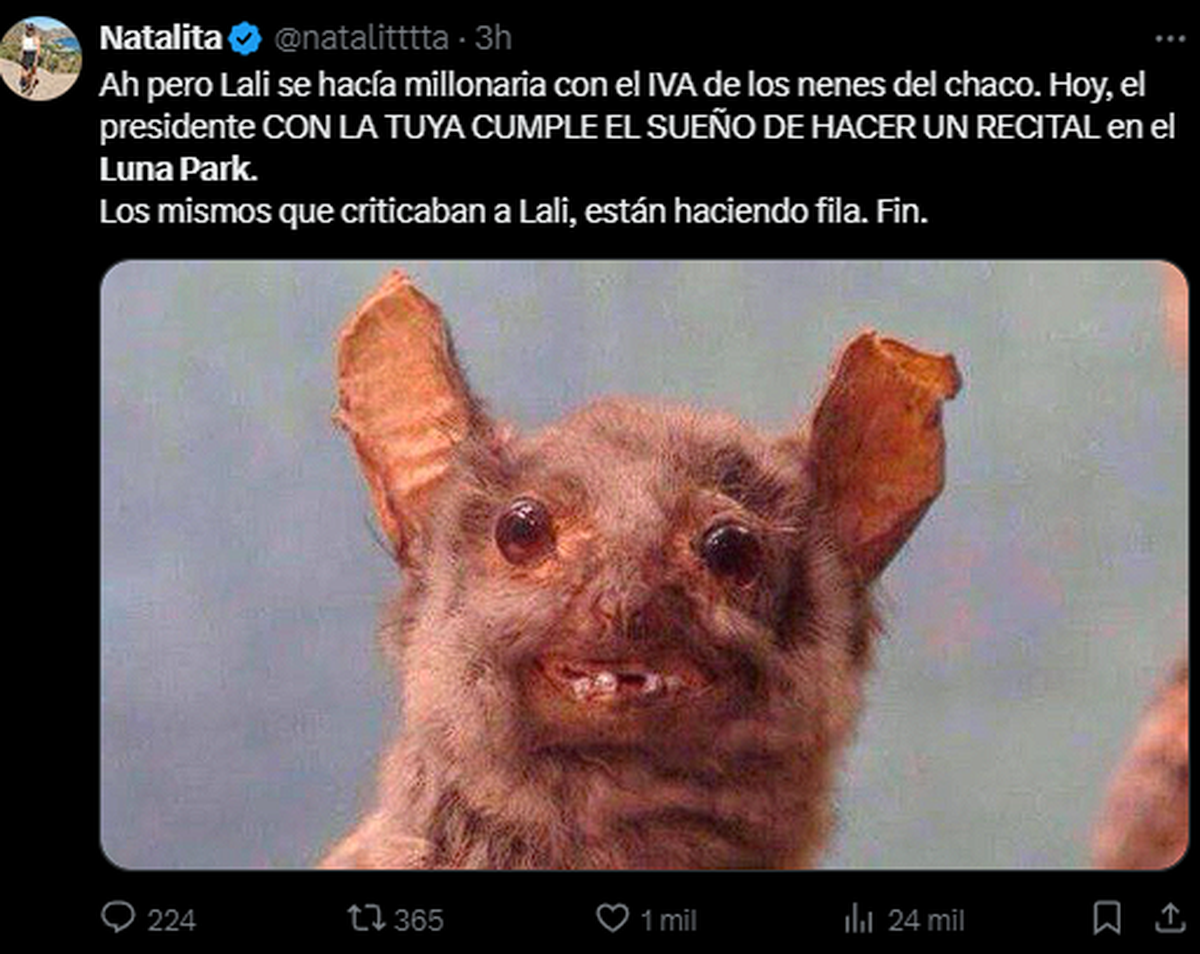
Task: Click the display name Natalita
Action: click(161, 38)
